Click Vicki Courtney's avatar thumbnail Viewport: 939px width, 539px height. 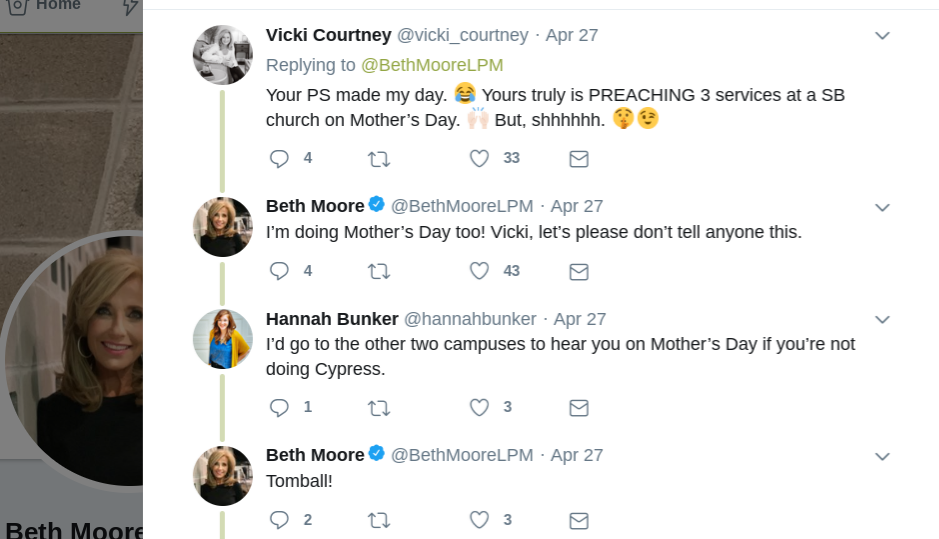tap(222, 55)
